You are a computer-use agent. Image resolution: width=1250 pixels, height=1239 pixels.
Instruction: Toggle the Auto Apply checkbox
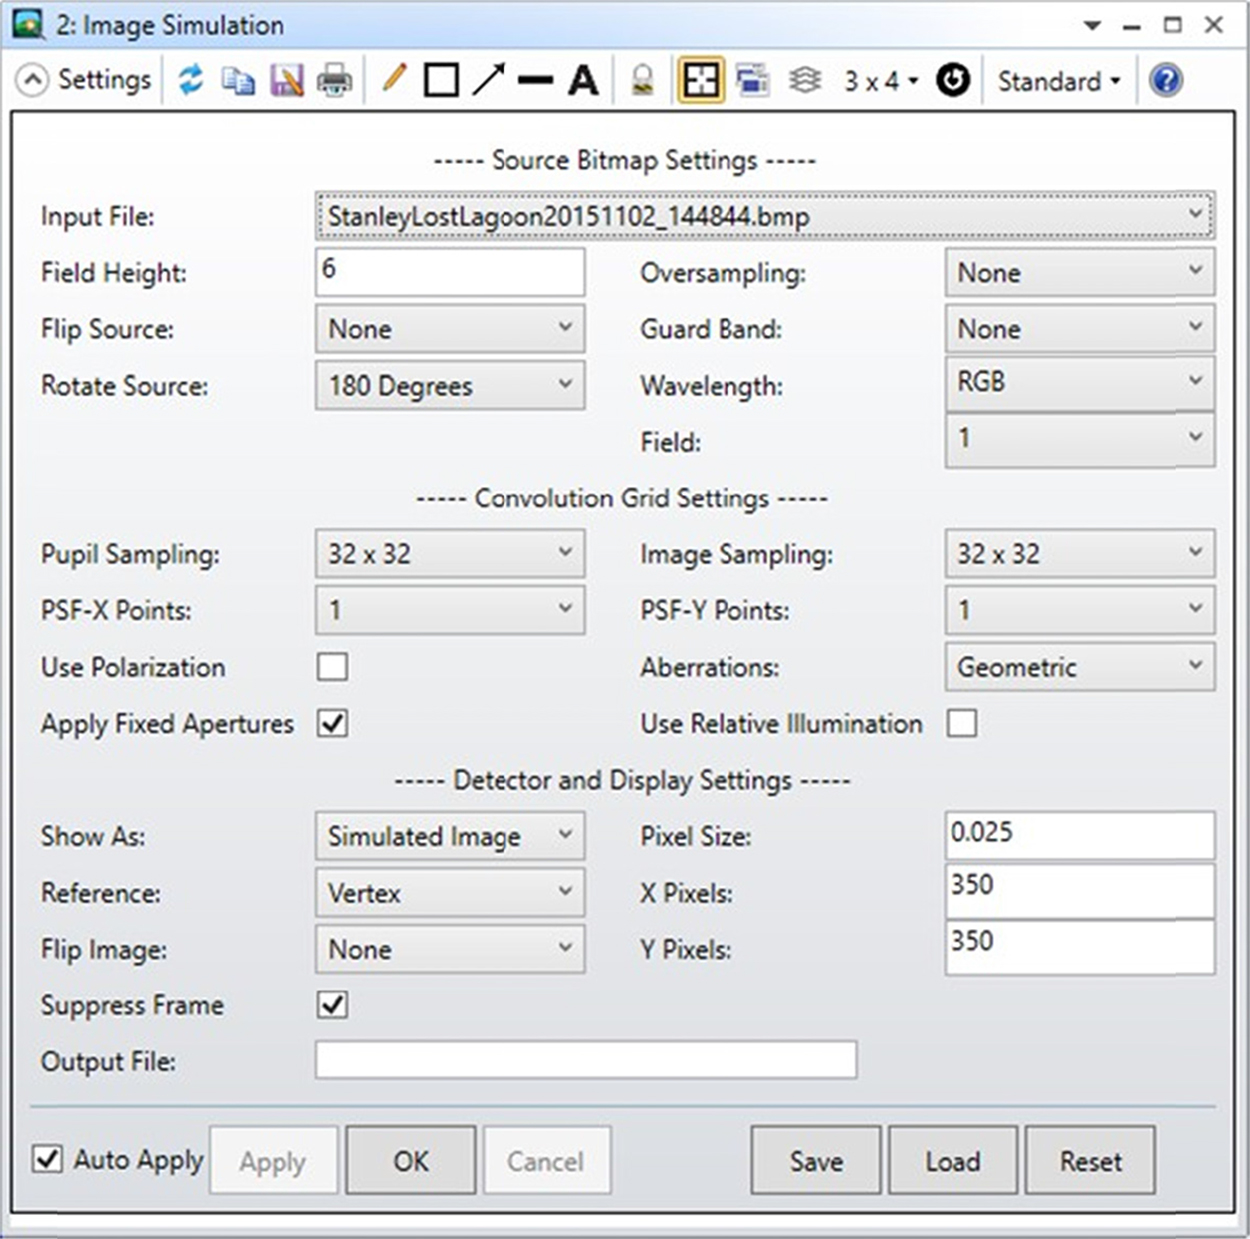(48, 1159)
